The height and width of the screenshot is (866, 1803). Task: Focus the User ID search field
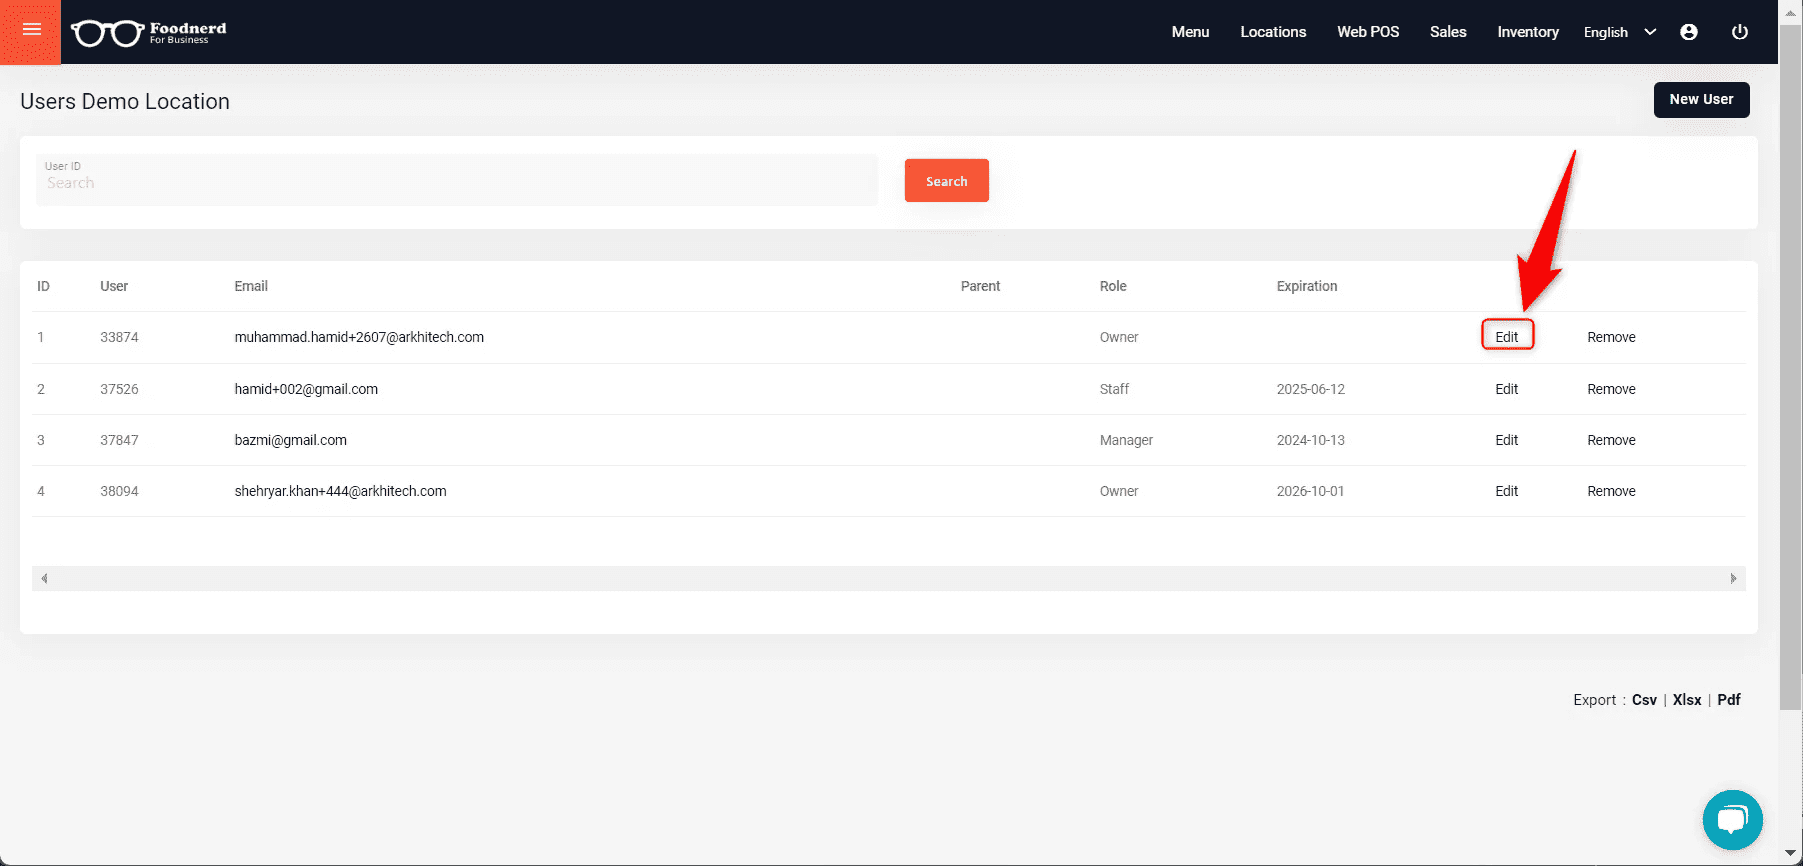(456, 183)
